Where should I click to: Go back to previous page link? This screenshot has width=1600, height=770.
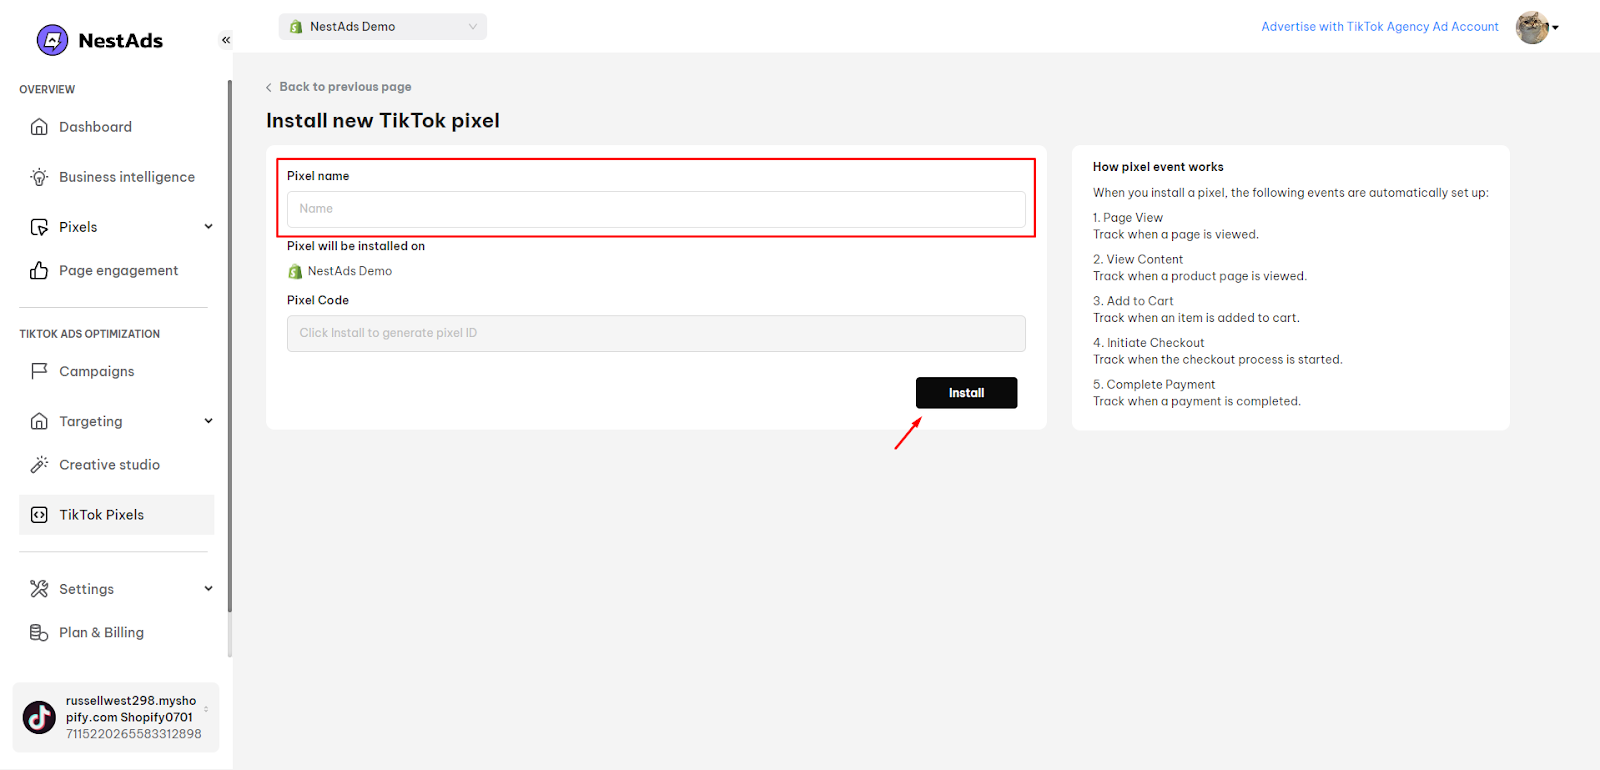click(x=339, y=87)
